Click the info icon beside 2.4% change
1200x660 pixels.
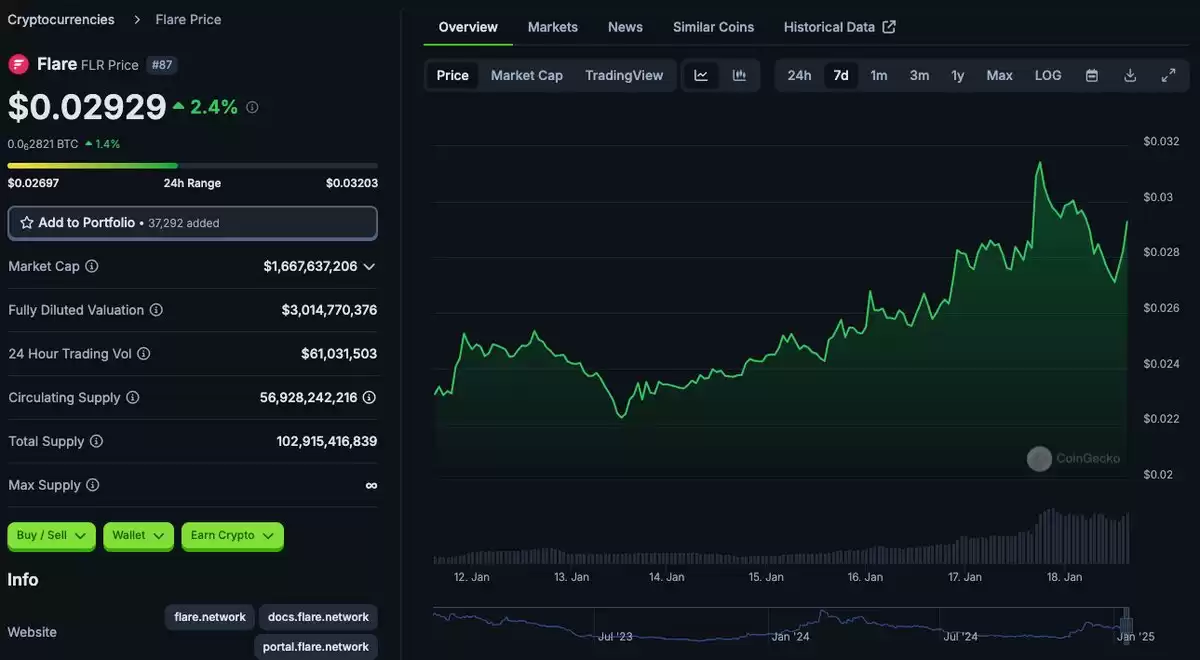click(252, 107)
